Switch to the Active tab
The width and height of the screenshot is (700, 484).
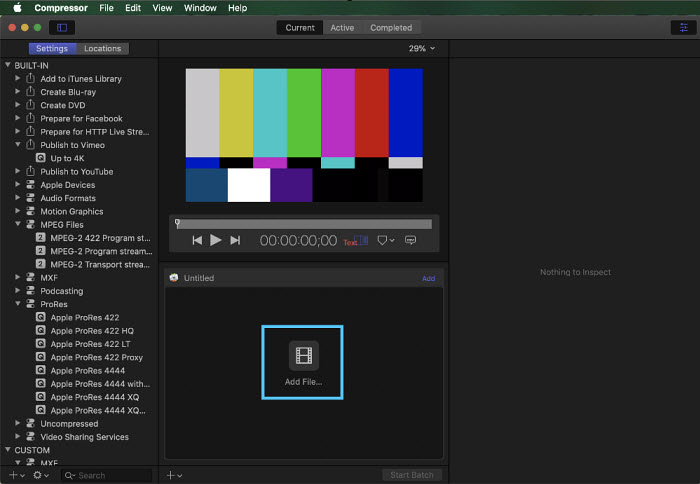coord(342,28)
